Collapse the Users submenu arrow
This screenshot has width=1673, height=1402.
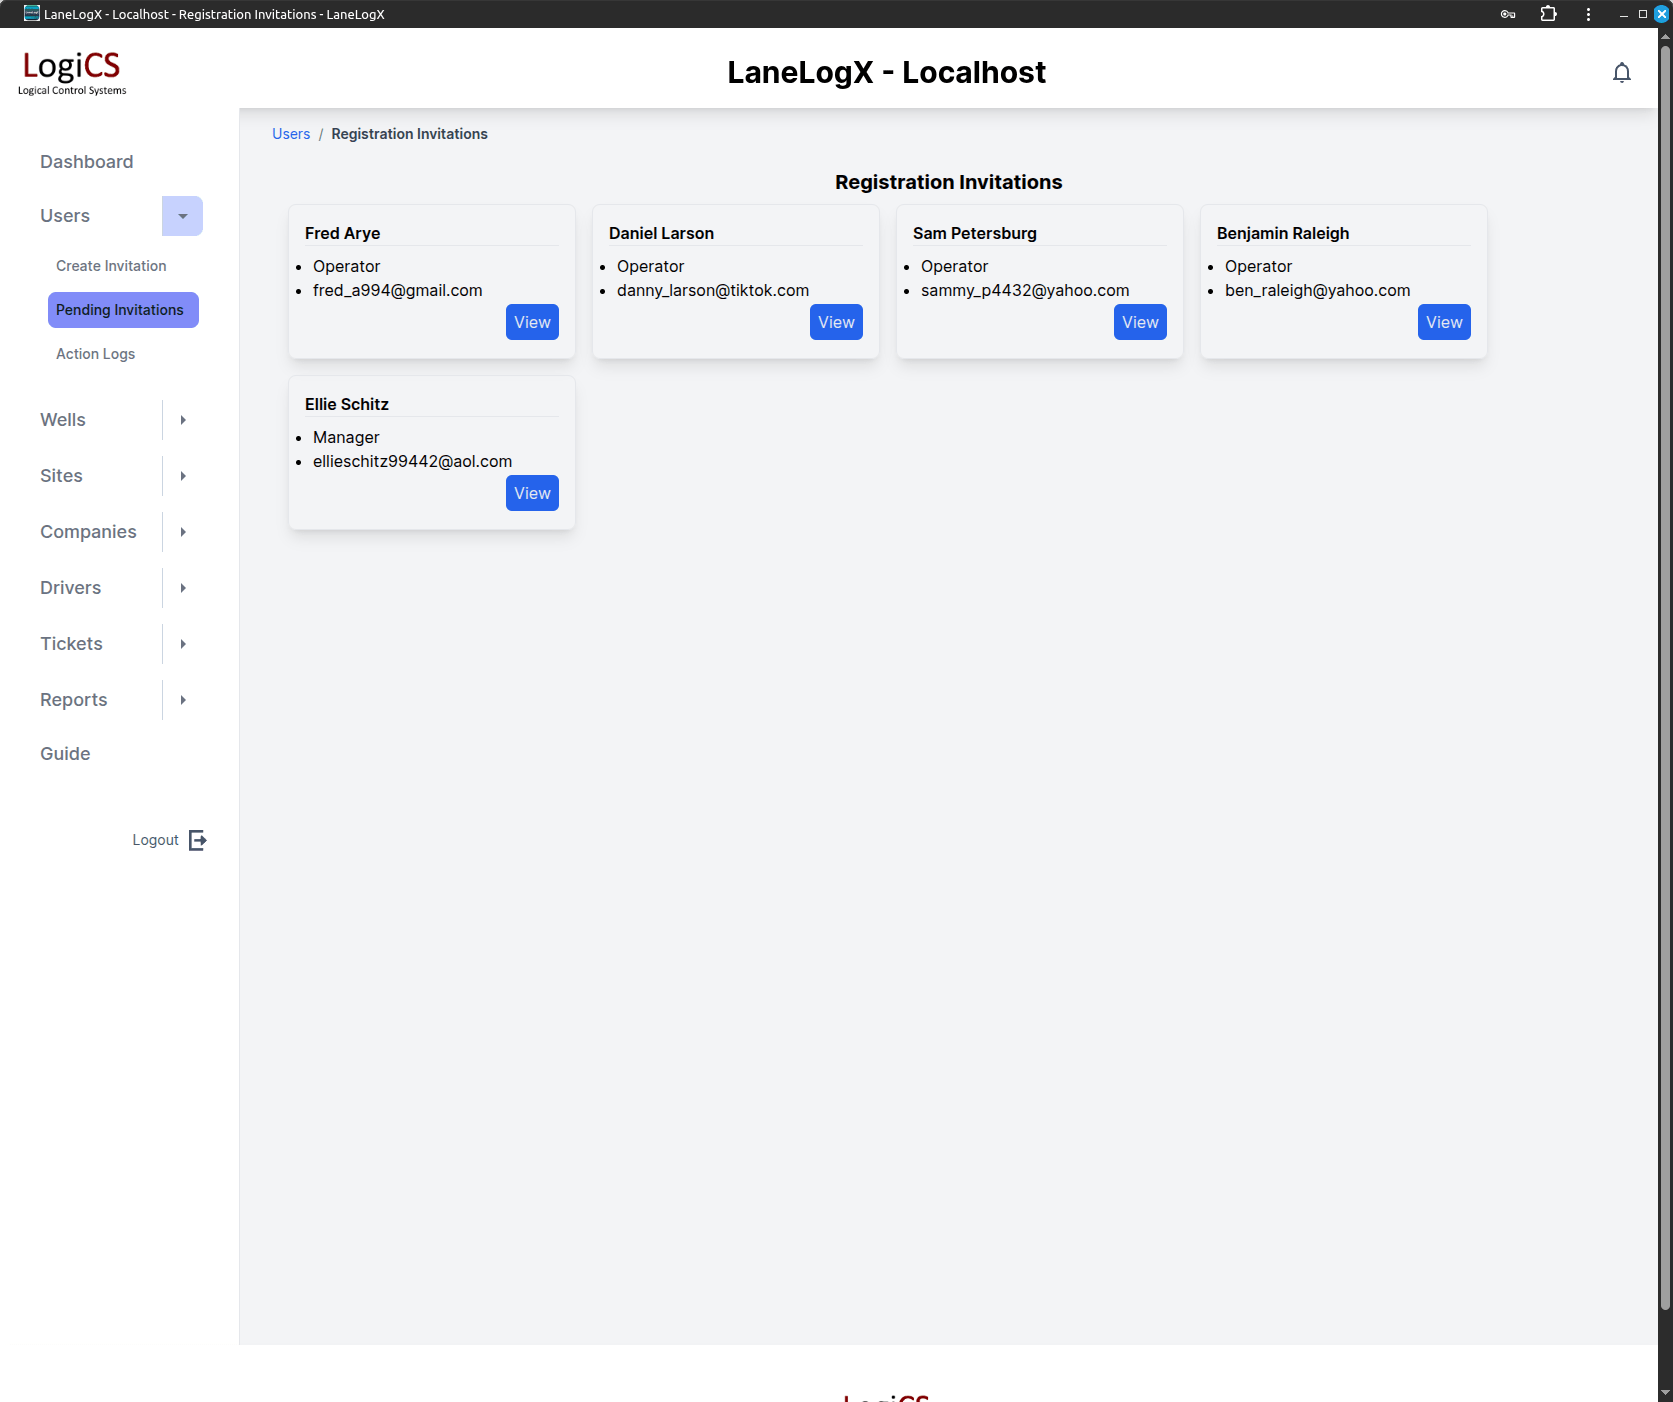182,216
